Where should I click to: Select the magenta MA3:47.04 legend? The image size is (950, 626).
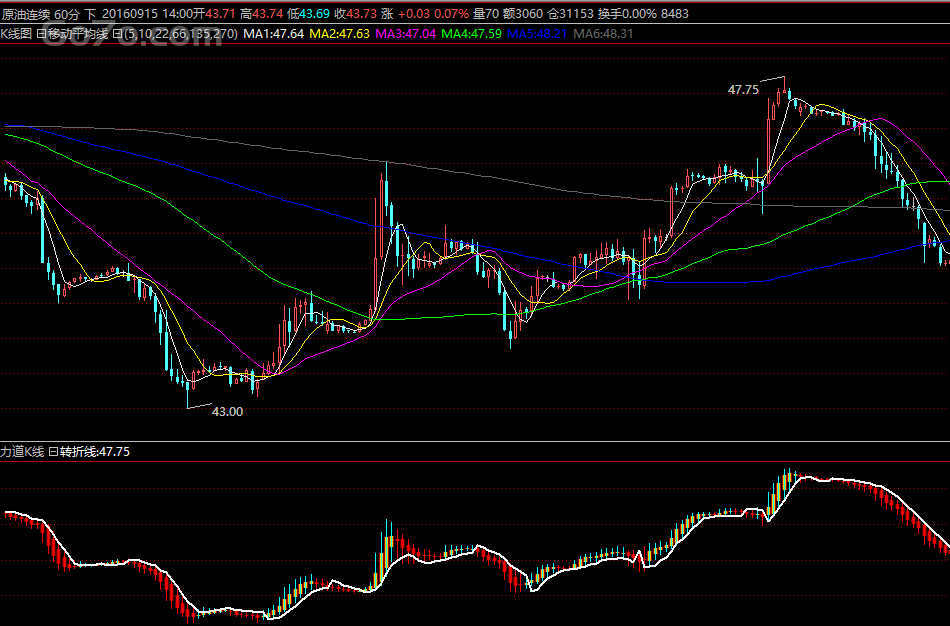tap(405, 34)
